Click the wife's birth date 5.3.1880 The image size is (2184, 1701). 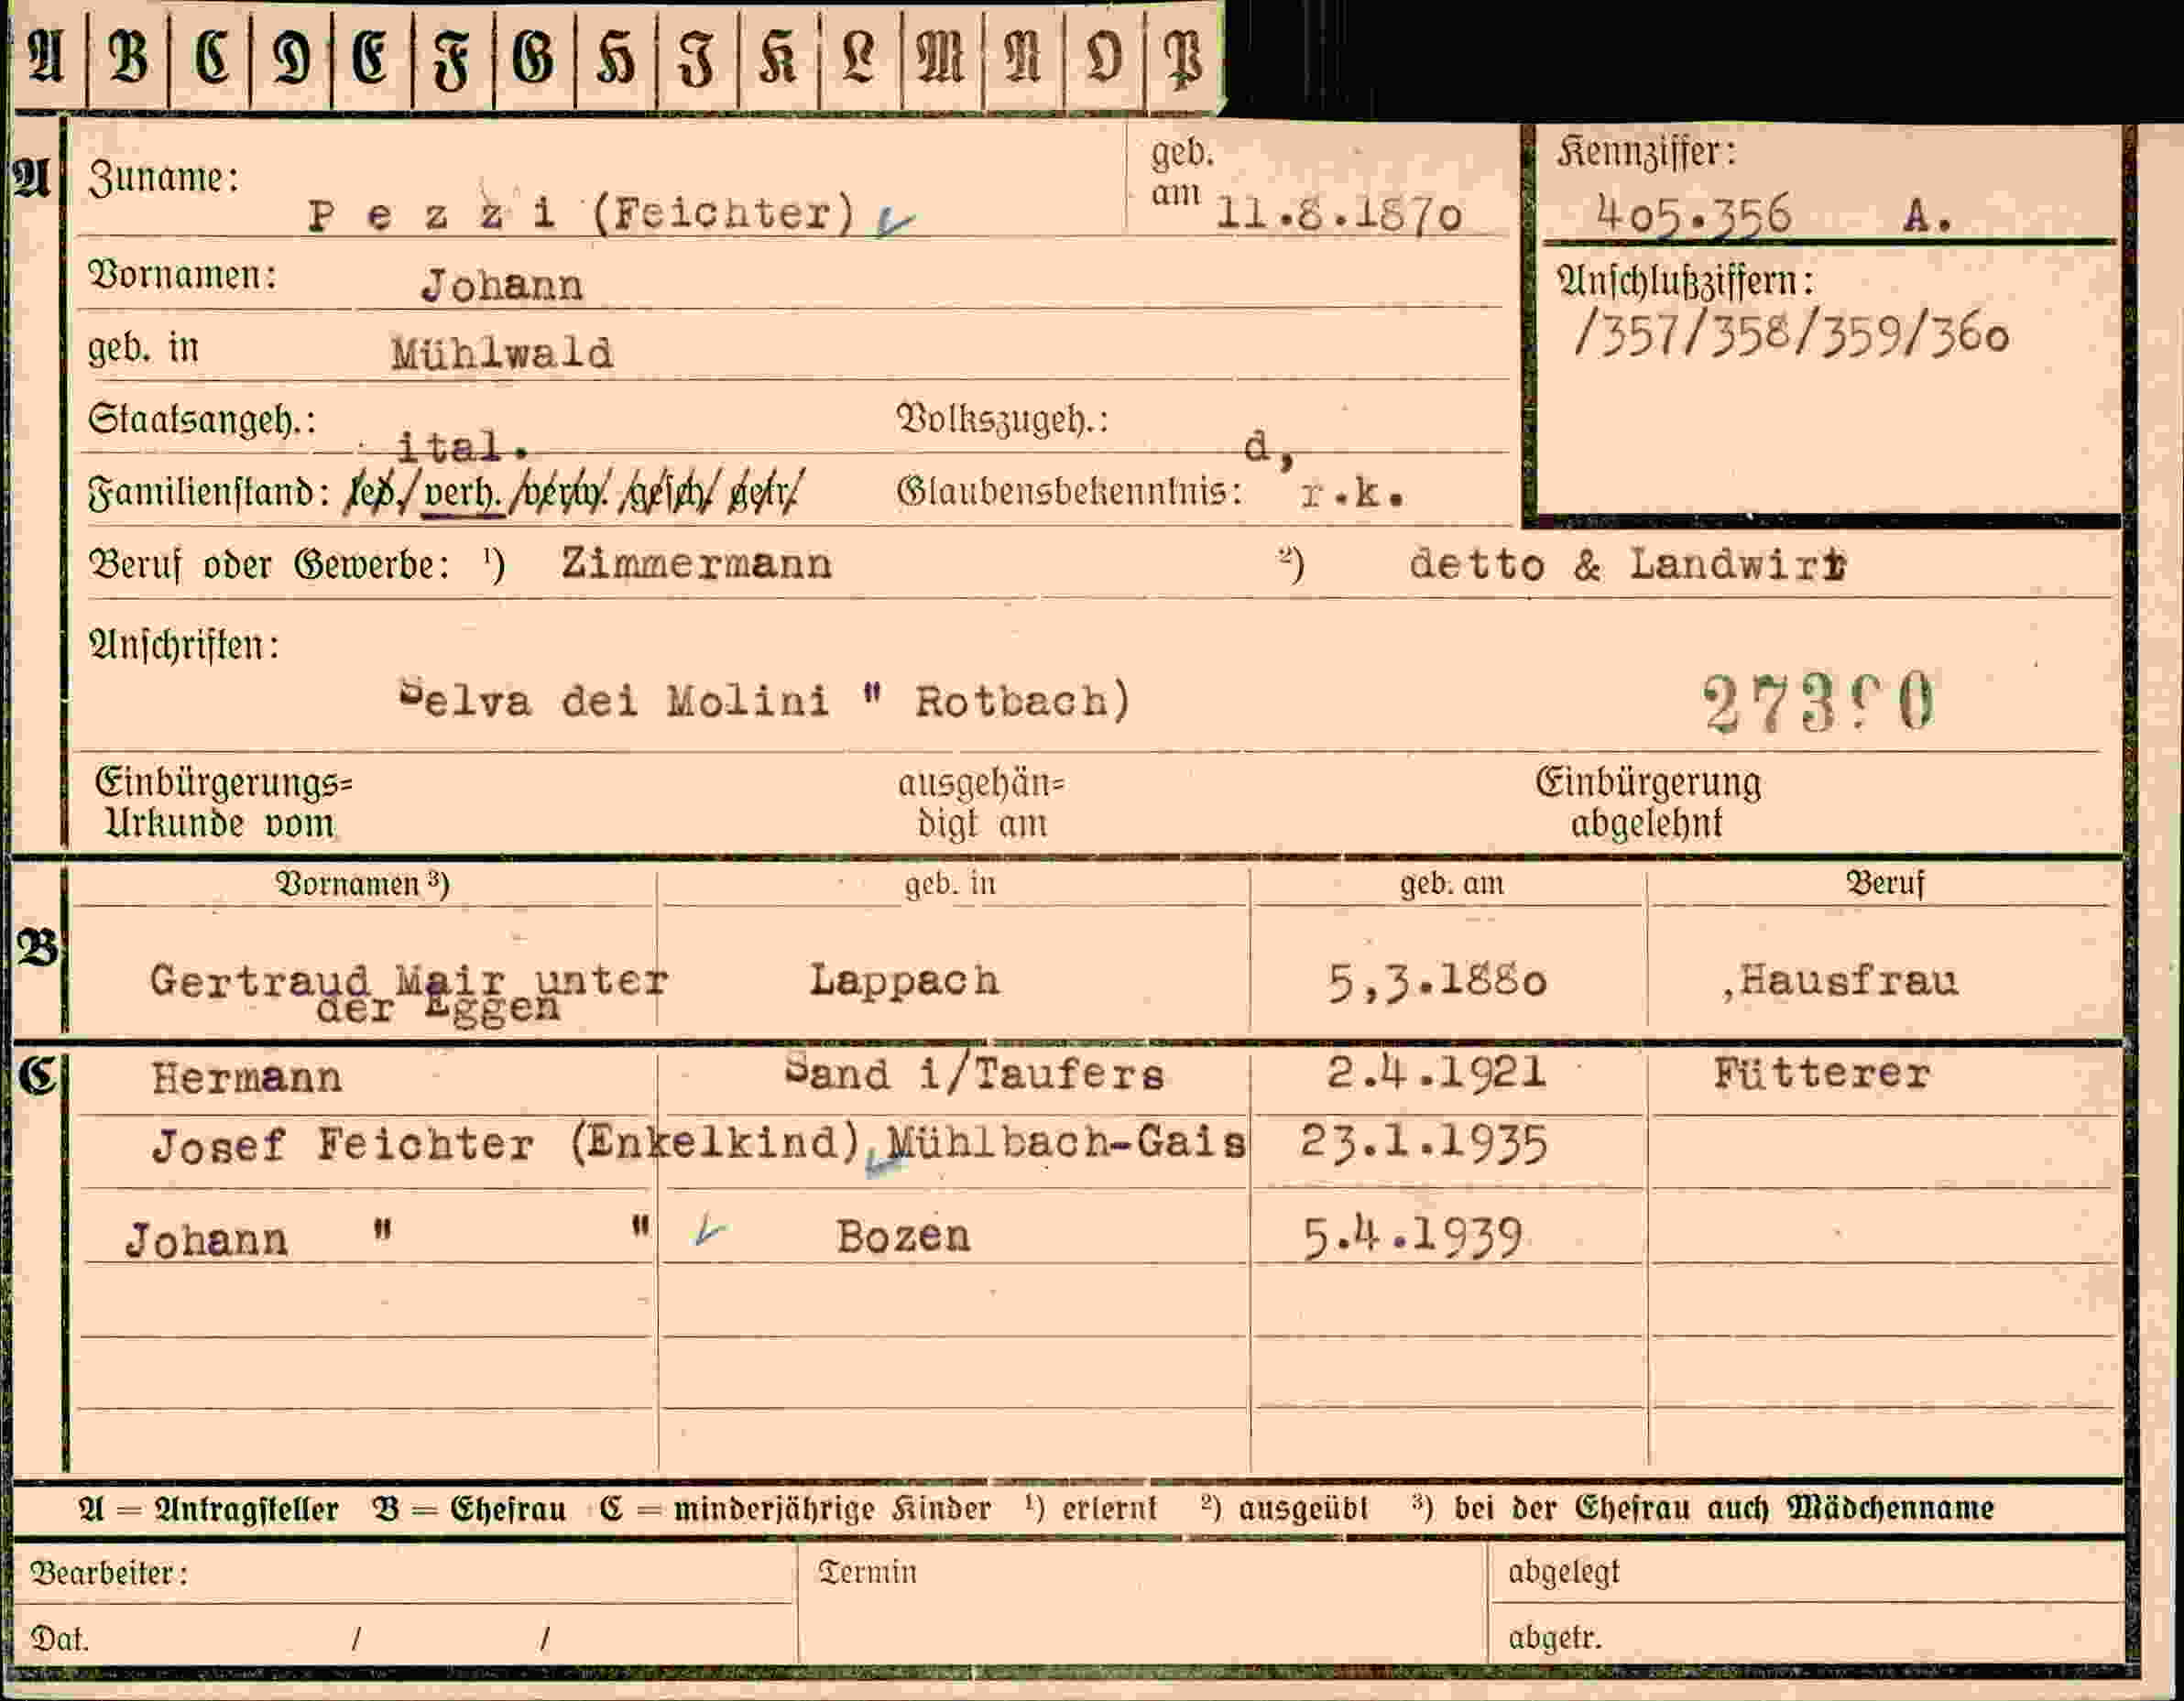point(1437,982)
